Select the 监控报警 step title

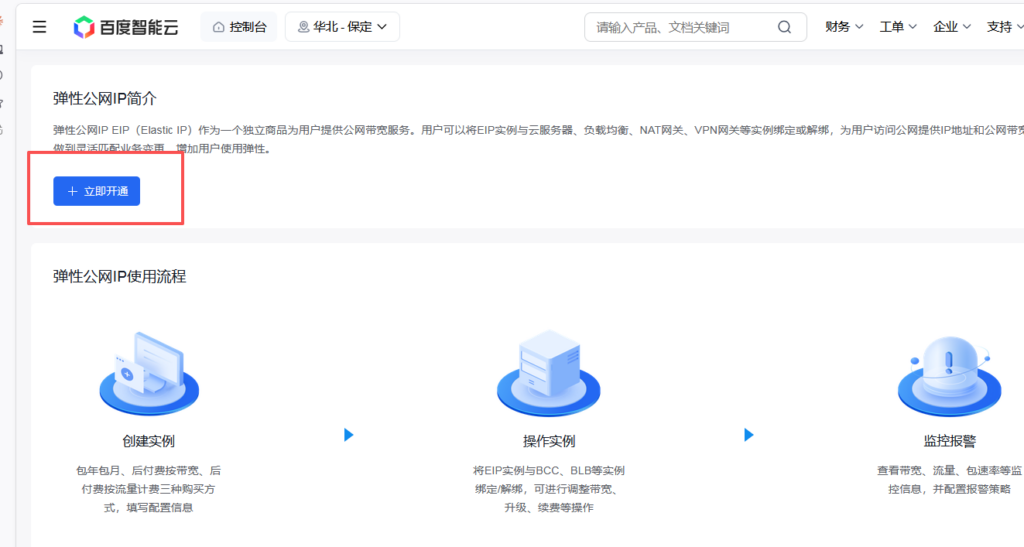pyautogui.click(x=949, y=441)
